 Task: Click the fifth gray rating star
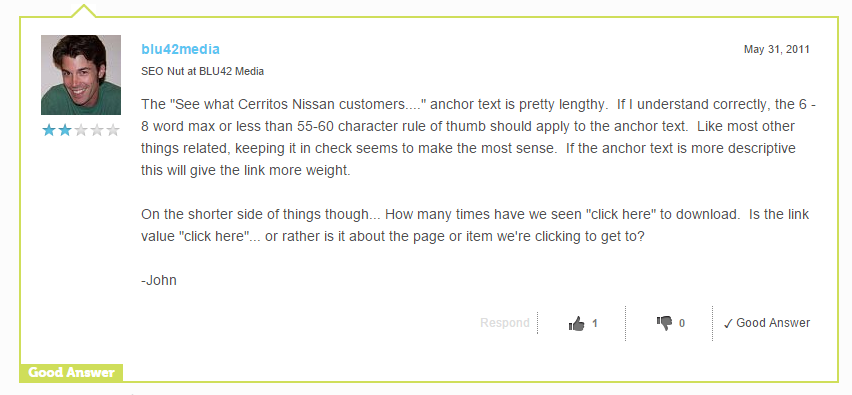[113, 130]
